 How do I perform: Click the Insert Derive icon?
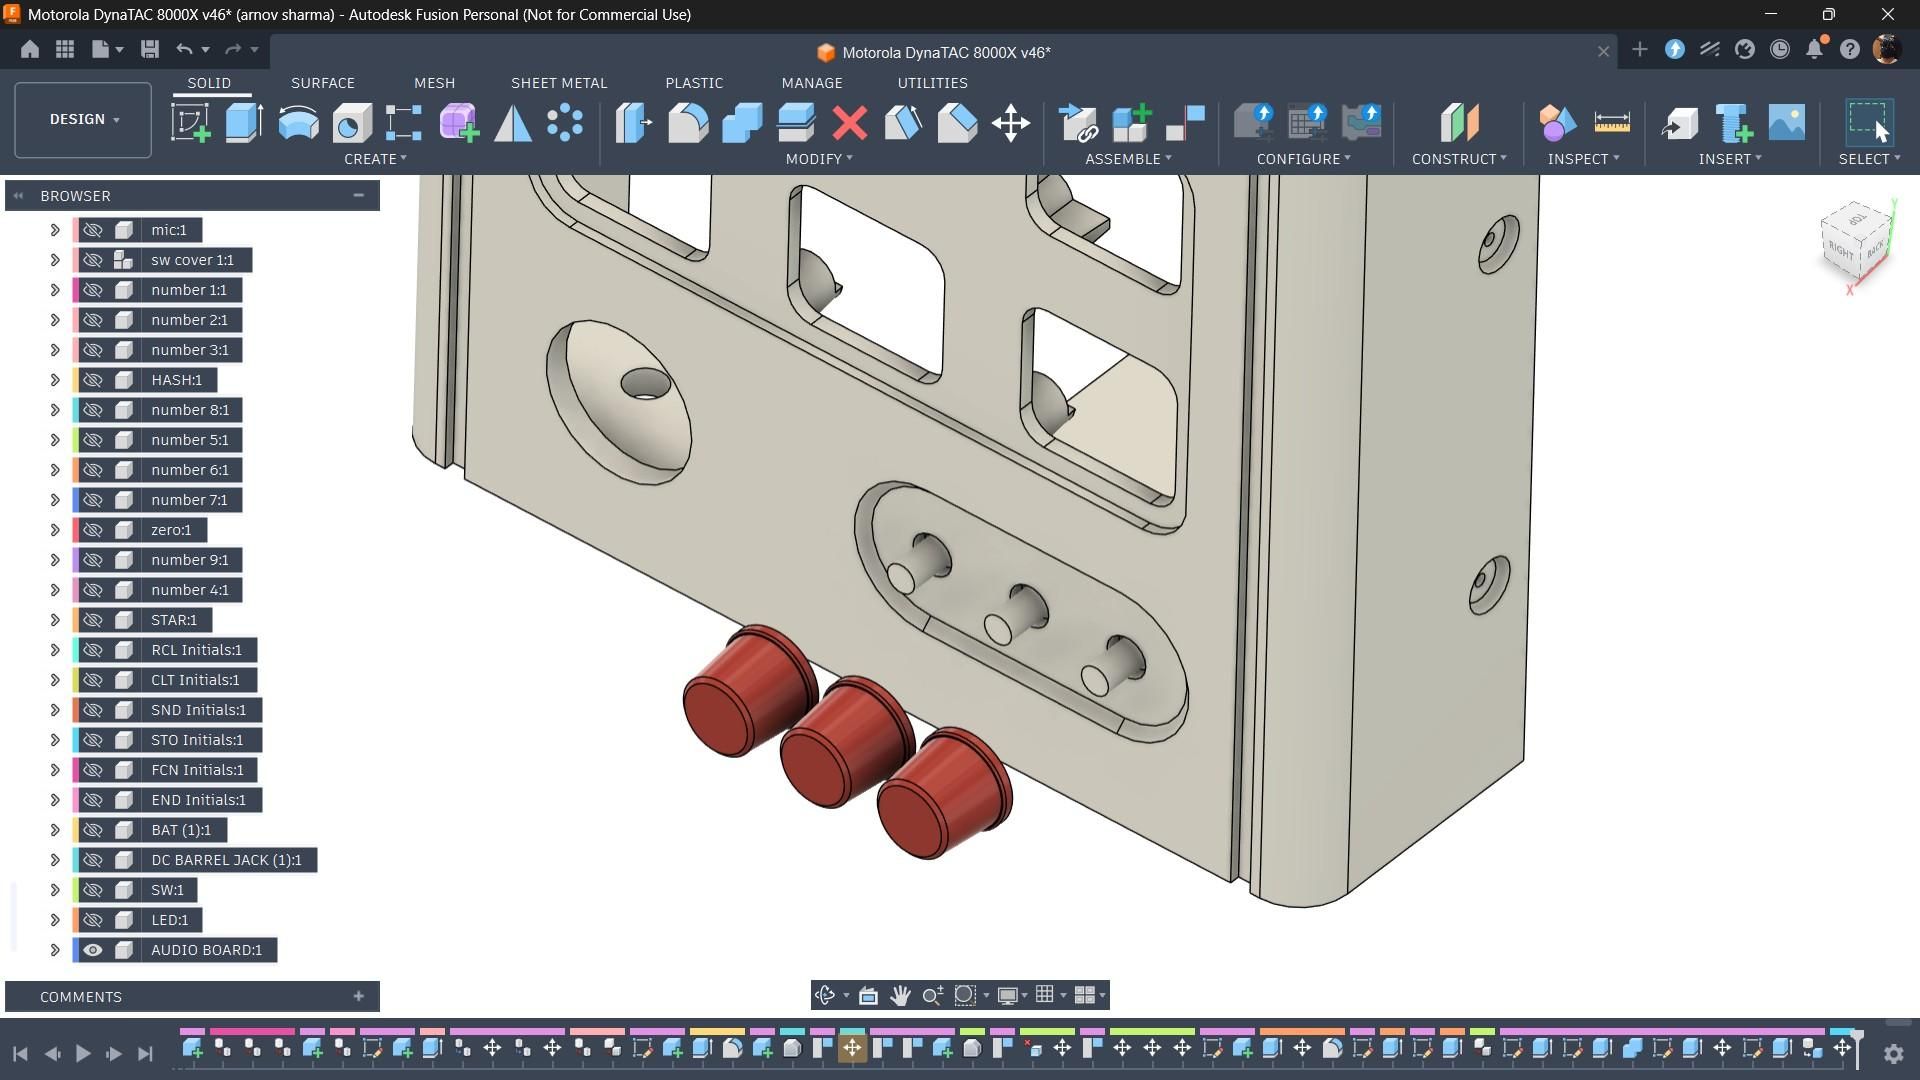pyautogui.click(x=1680, y=123)
